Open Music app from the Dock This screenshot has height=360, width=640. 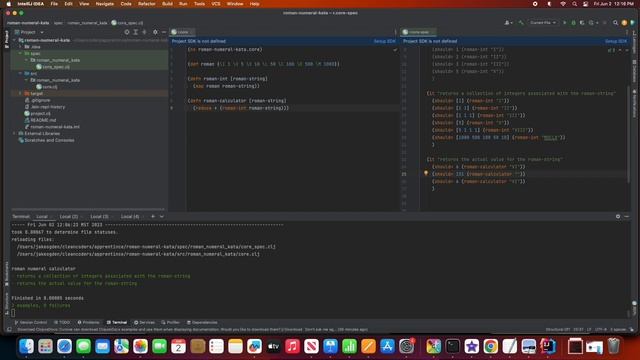click(x=292, y=347)
